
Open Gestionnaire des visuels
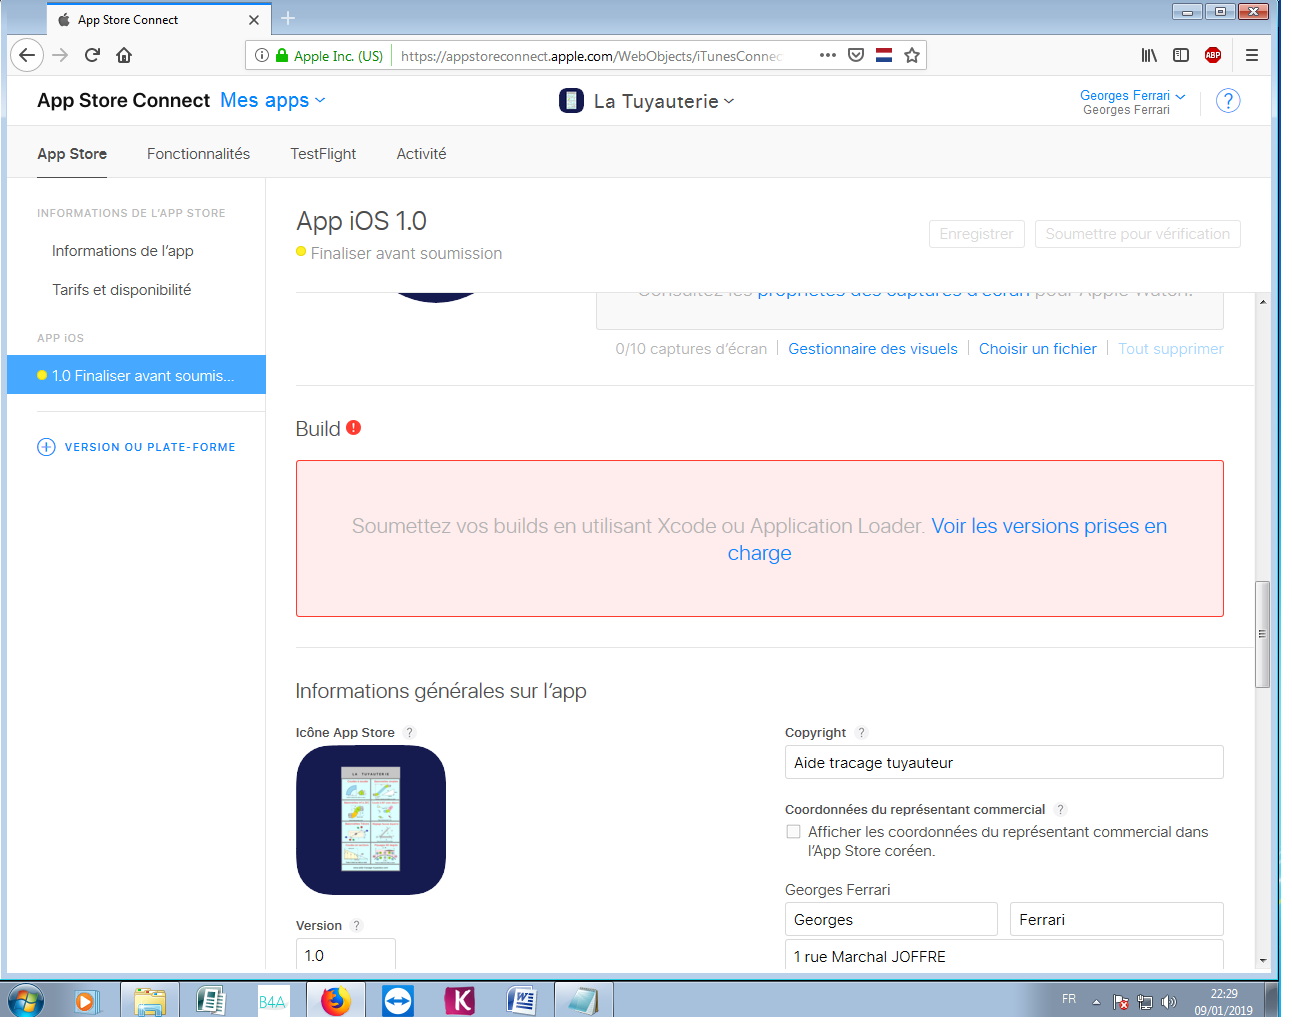point(873,349)
